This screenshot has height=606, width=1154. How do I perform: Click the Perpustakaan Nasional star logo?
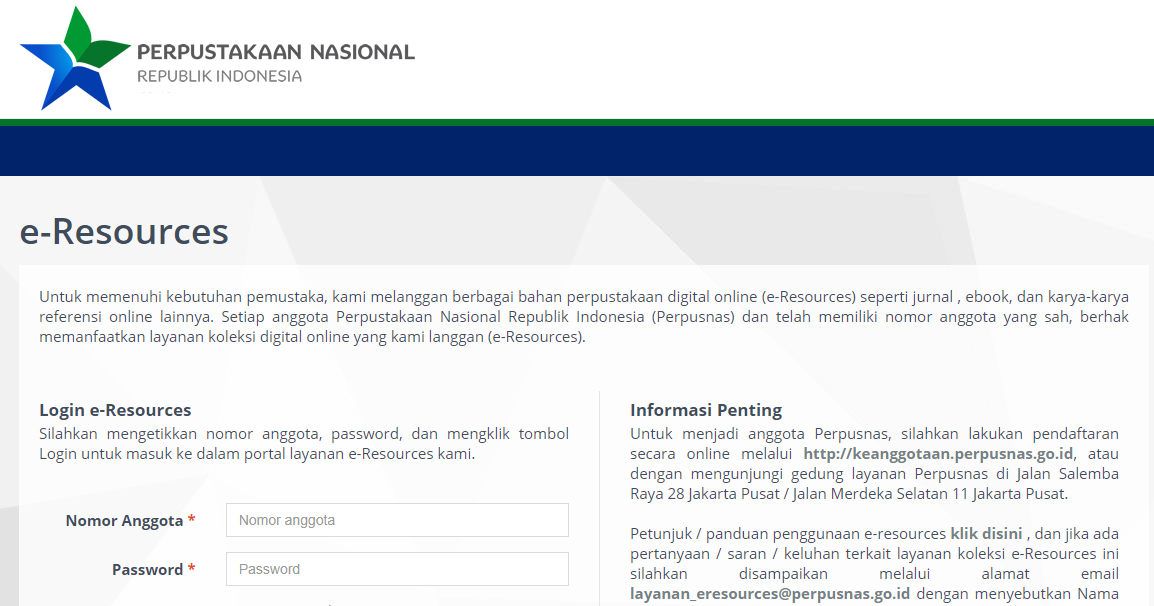point(75,59)
